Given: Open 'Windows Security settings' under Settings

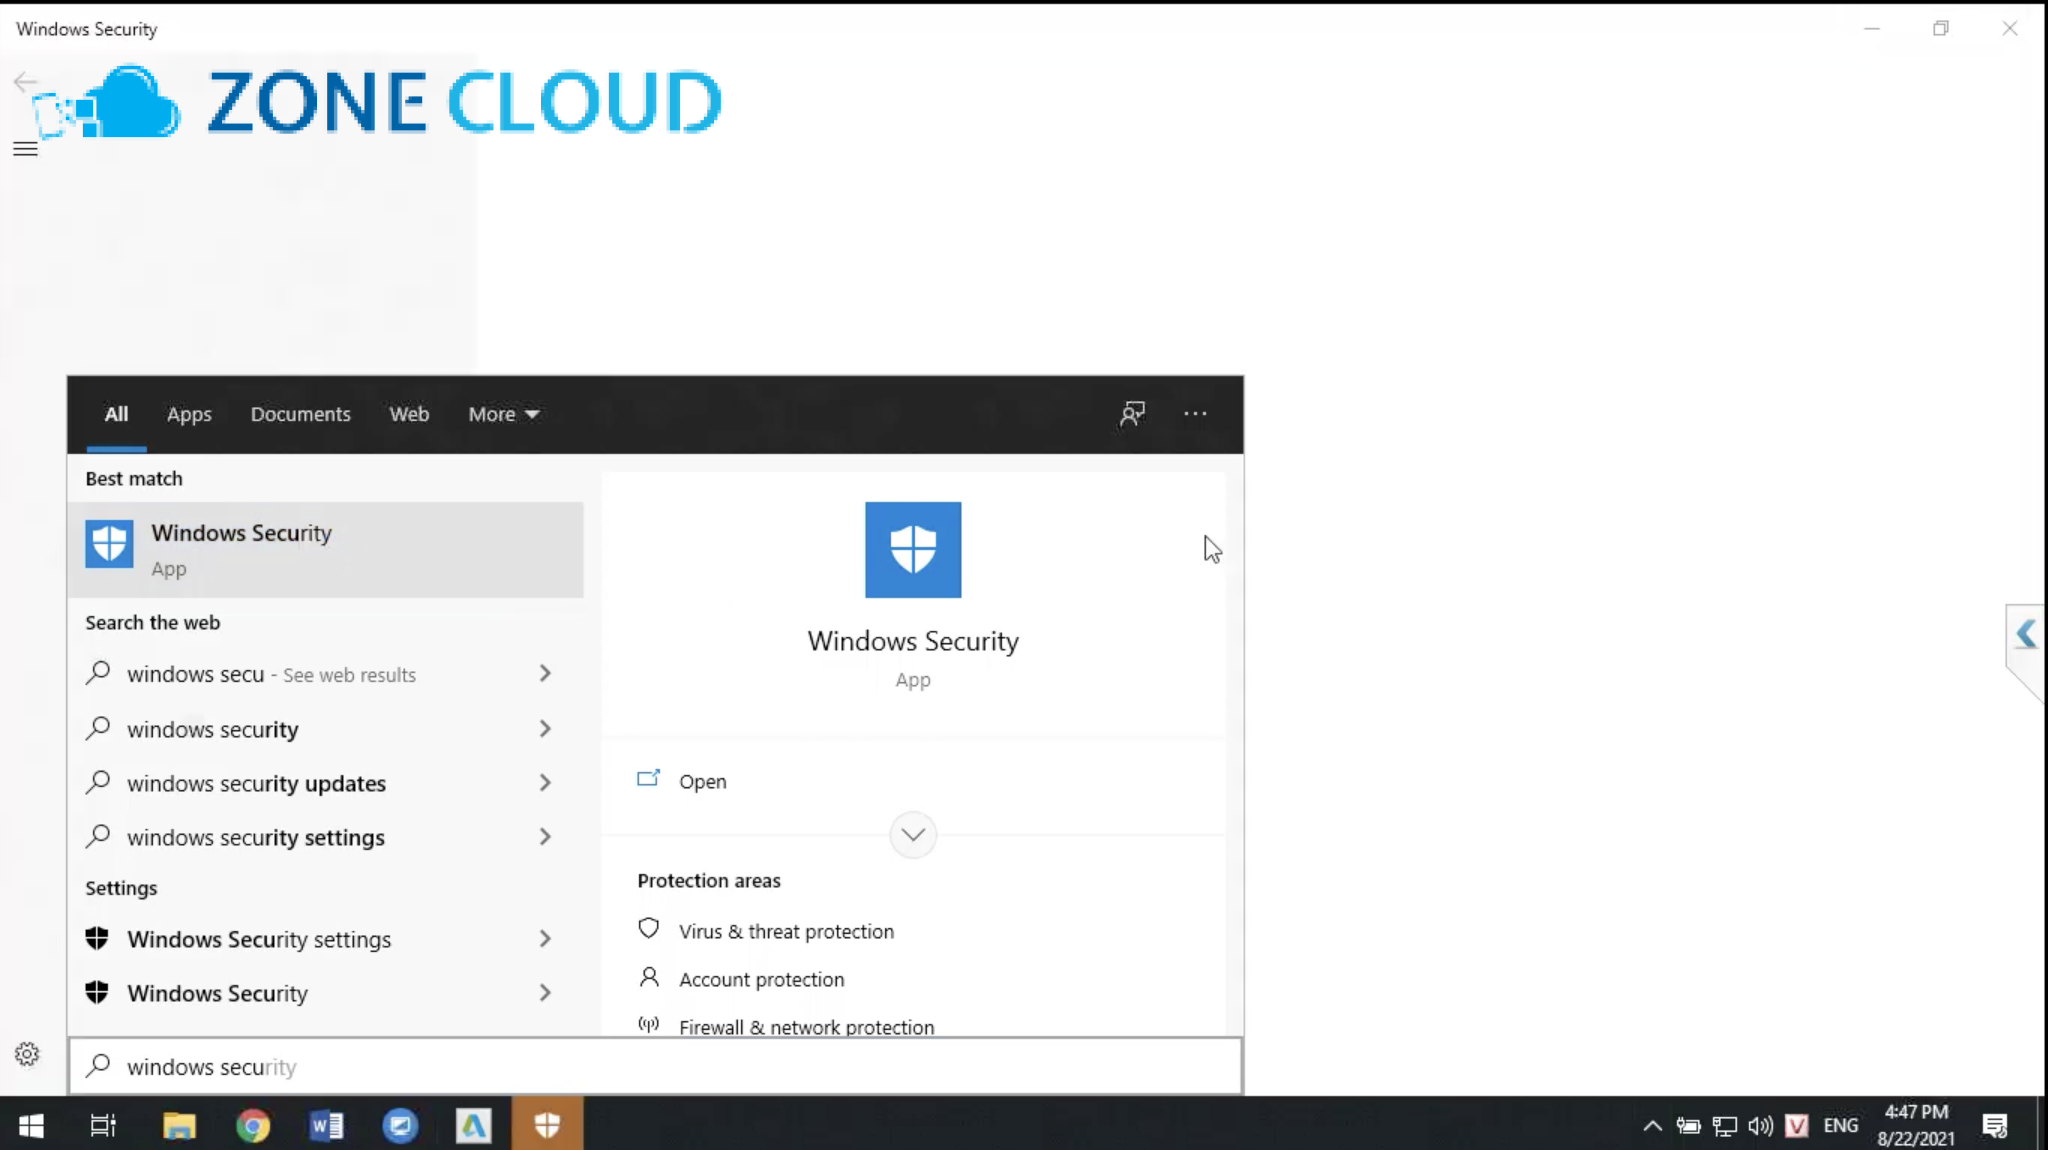Looking at the screenshot, I should point(259,939).
